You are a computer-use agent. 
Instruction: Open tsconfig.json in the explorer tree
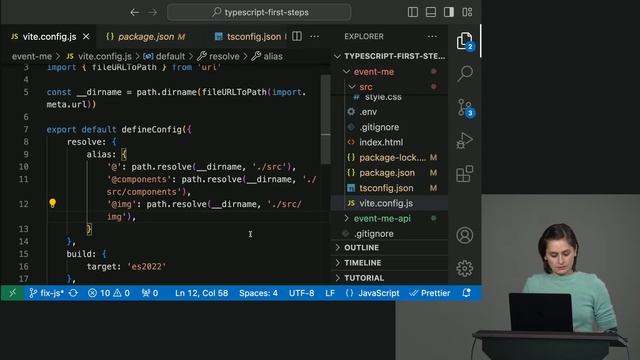coord(390,188)
